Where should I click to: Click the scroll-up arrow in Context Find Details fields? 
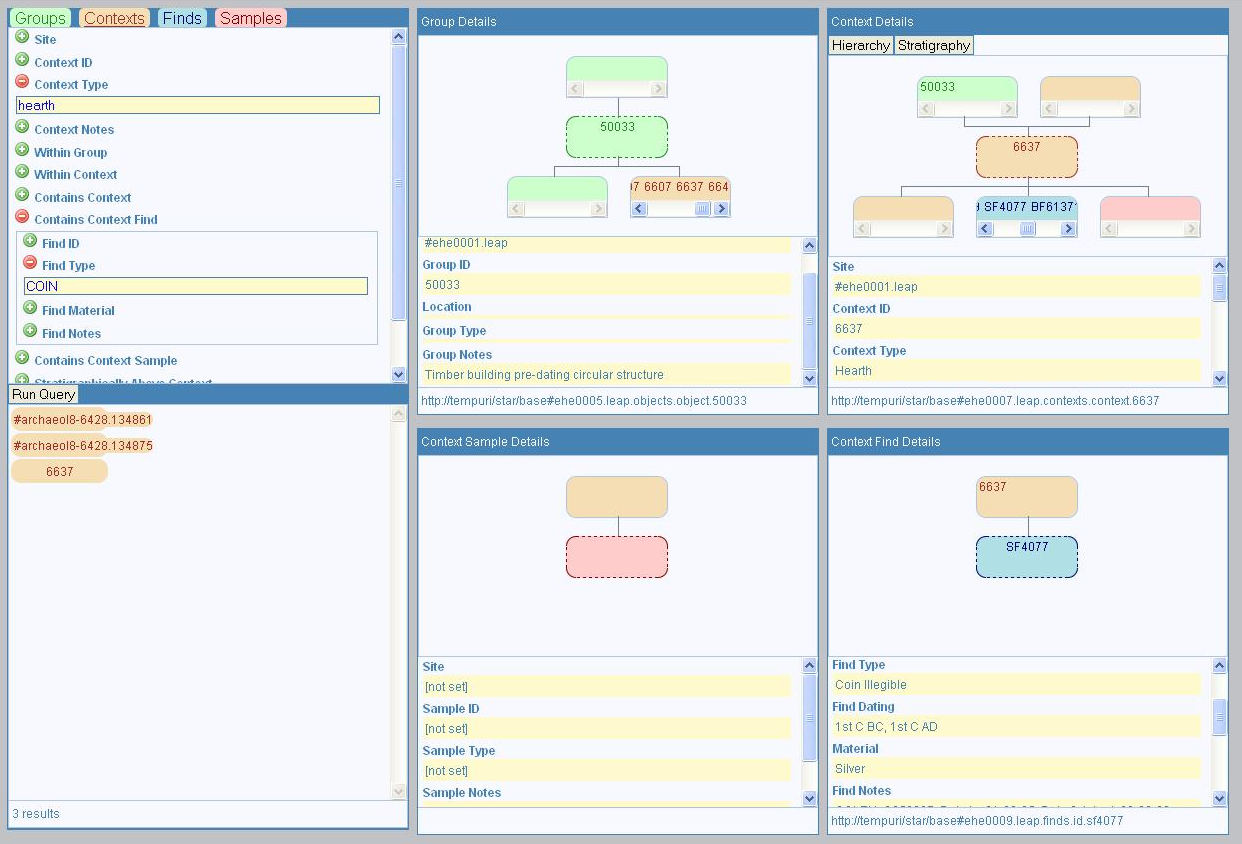pos(1219,665)
